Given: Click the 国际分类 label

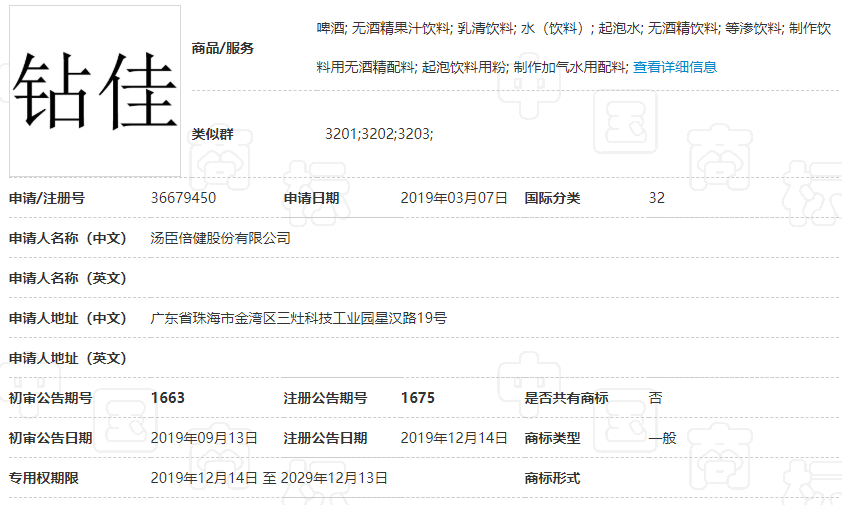Looking at the screenshot, I should tap(553, 198).
